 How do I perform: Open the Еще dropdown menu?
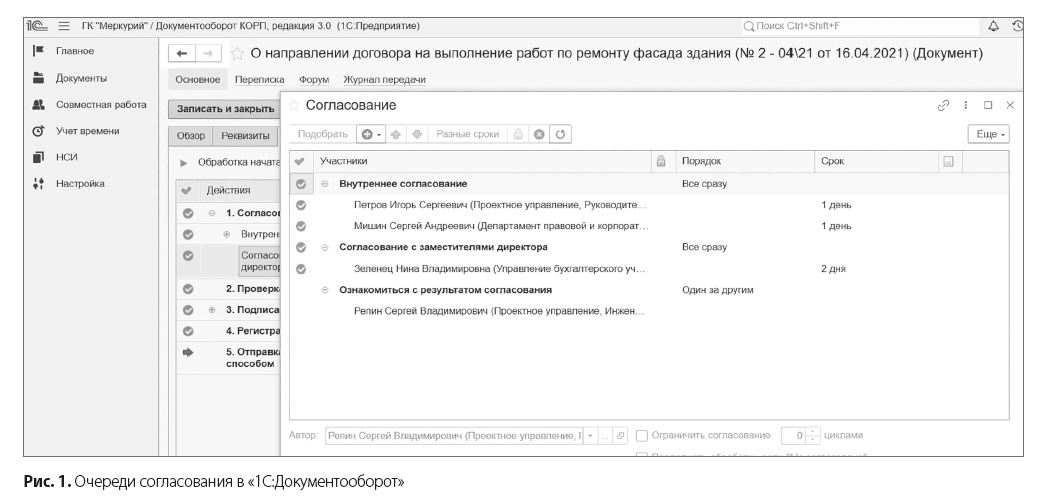[x=989, y=134]
